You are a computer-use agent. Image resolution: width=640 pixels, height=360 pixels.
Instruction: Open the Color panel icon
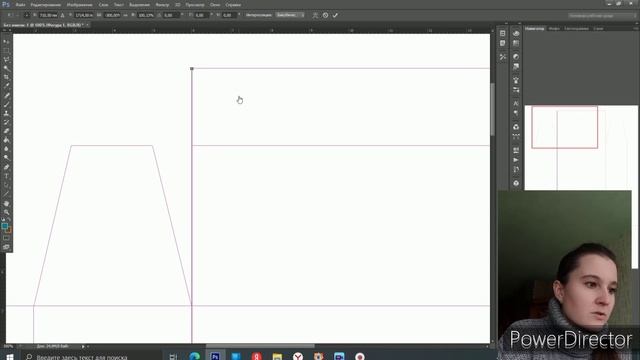tap(516, 33)
